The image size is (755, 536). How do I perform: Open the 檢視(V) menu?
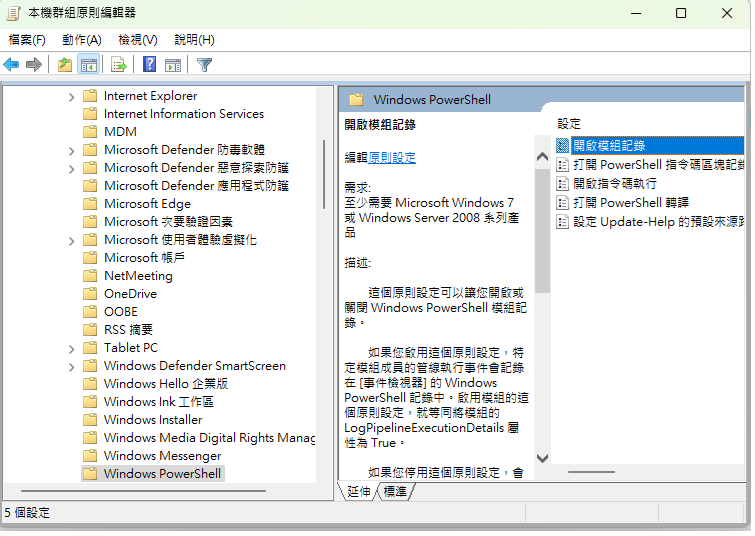[138, 40]
